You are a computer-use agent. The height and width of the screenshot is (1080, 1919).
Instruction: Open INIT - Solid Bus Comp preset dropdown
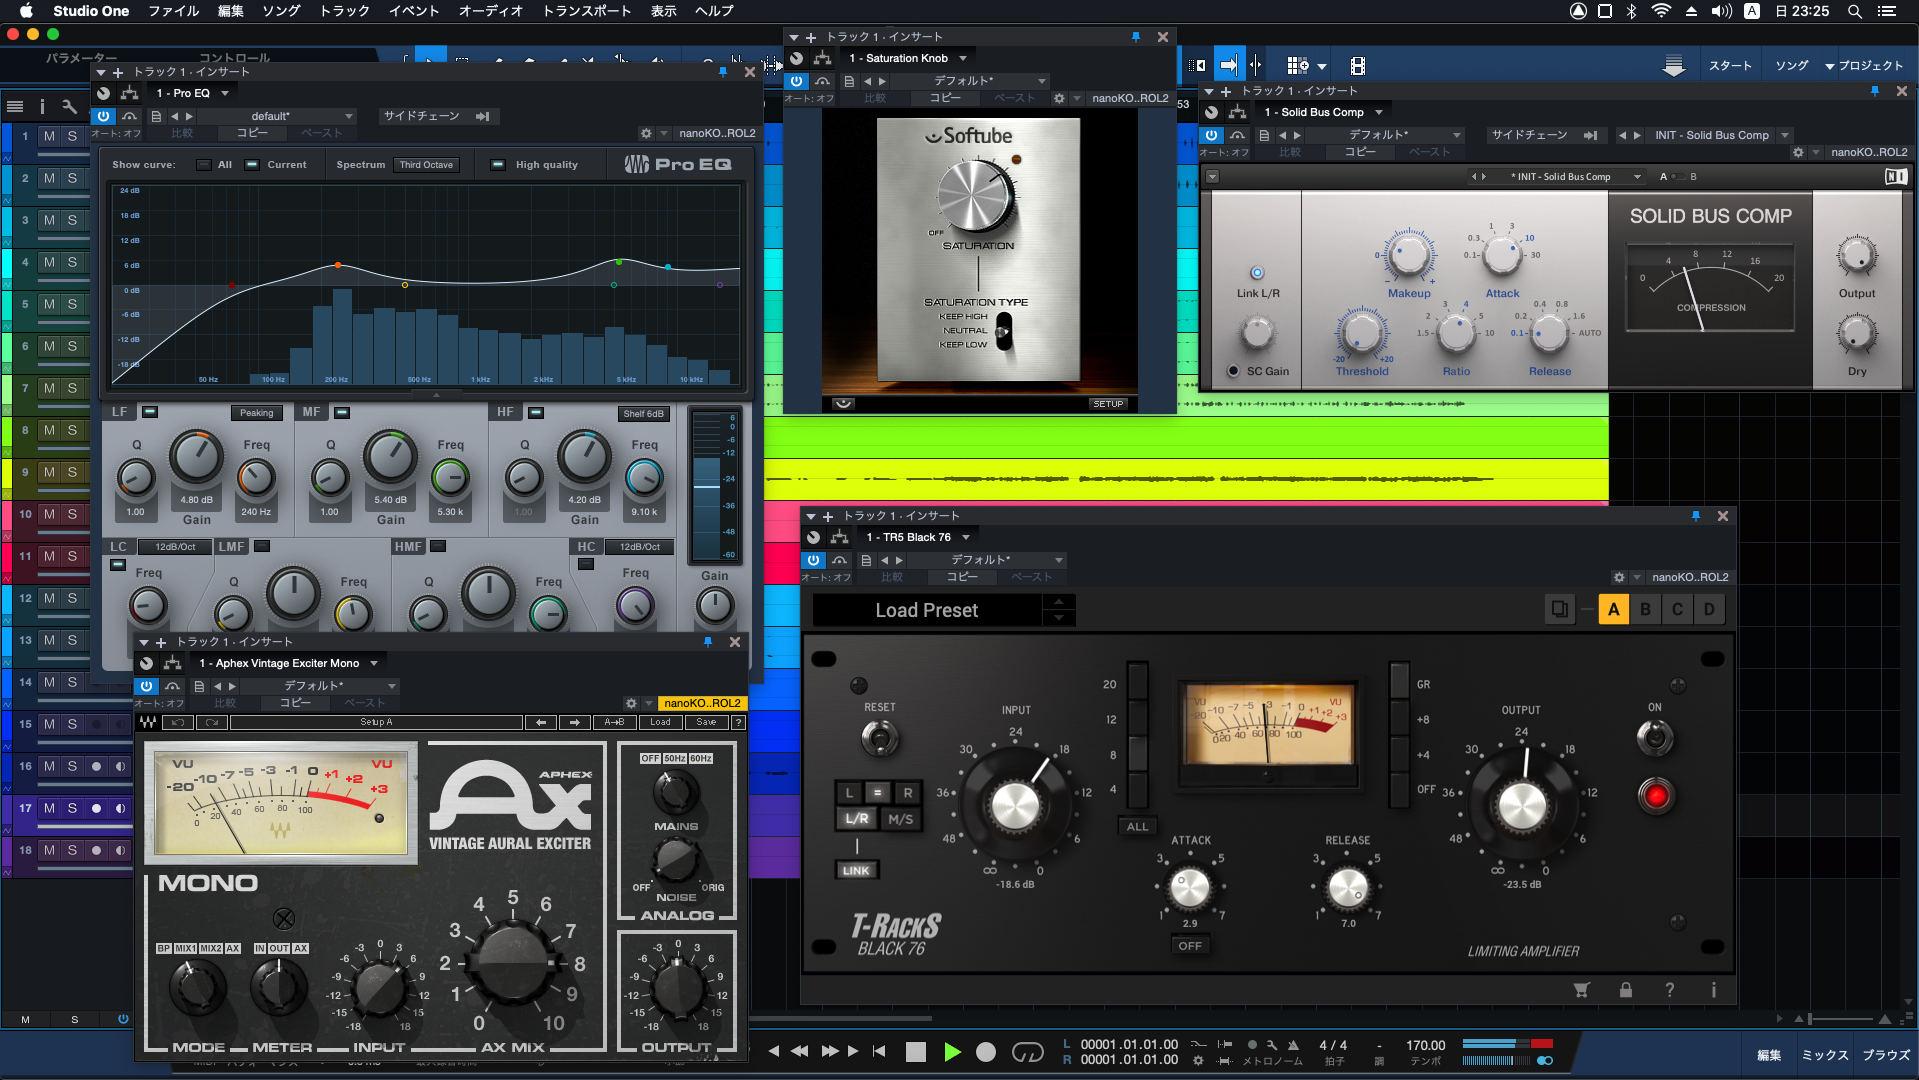coord(1720,135)
